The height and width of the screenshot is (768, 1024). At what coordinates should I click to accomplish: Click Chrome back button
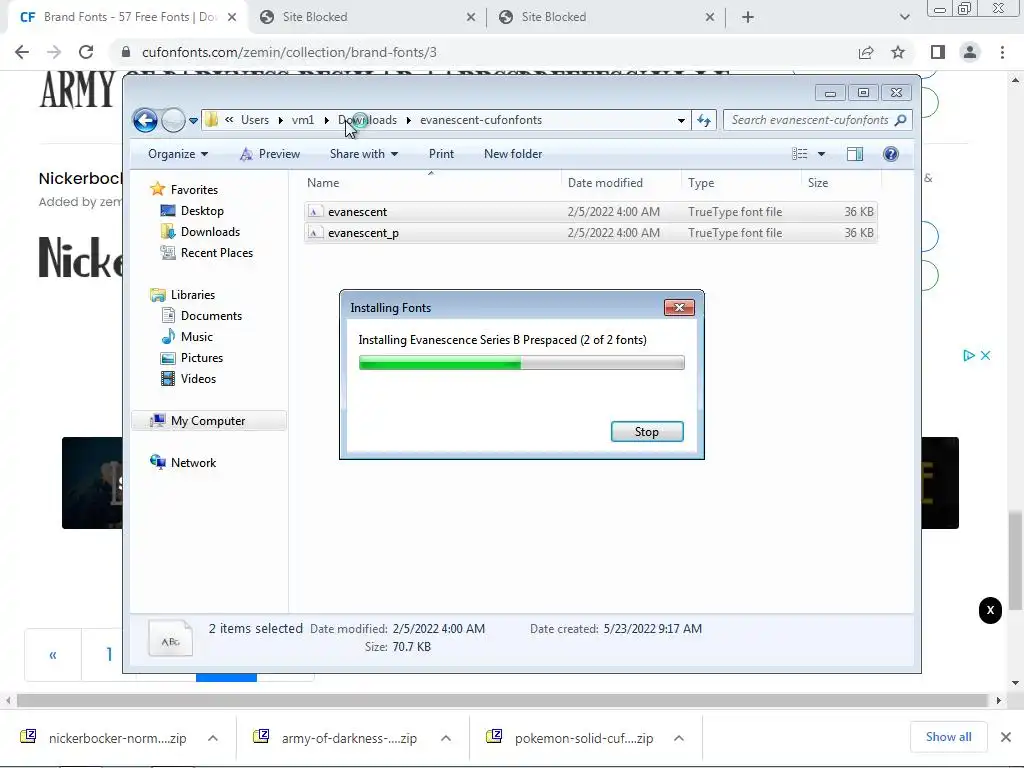coord(22,52)
